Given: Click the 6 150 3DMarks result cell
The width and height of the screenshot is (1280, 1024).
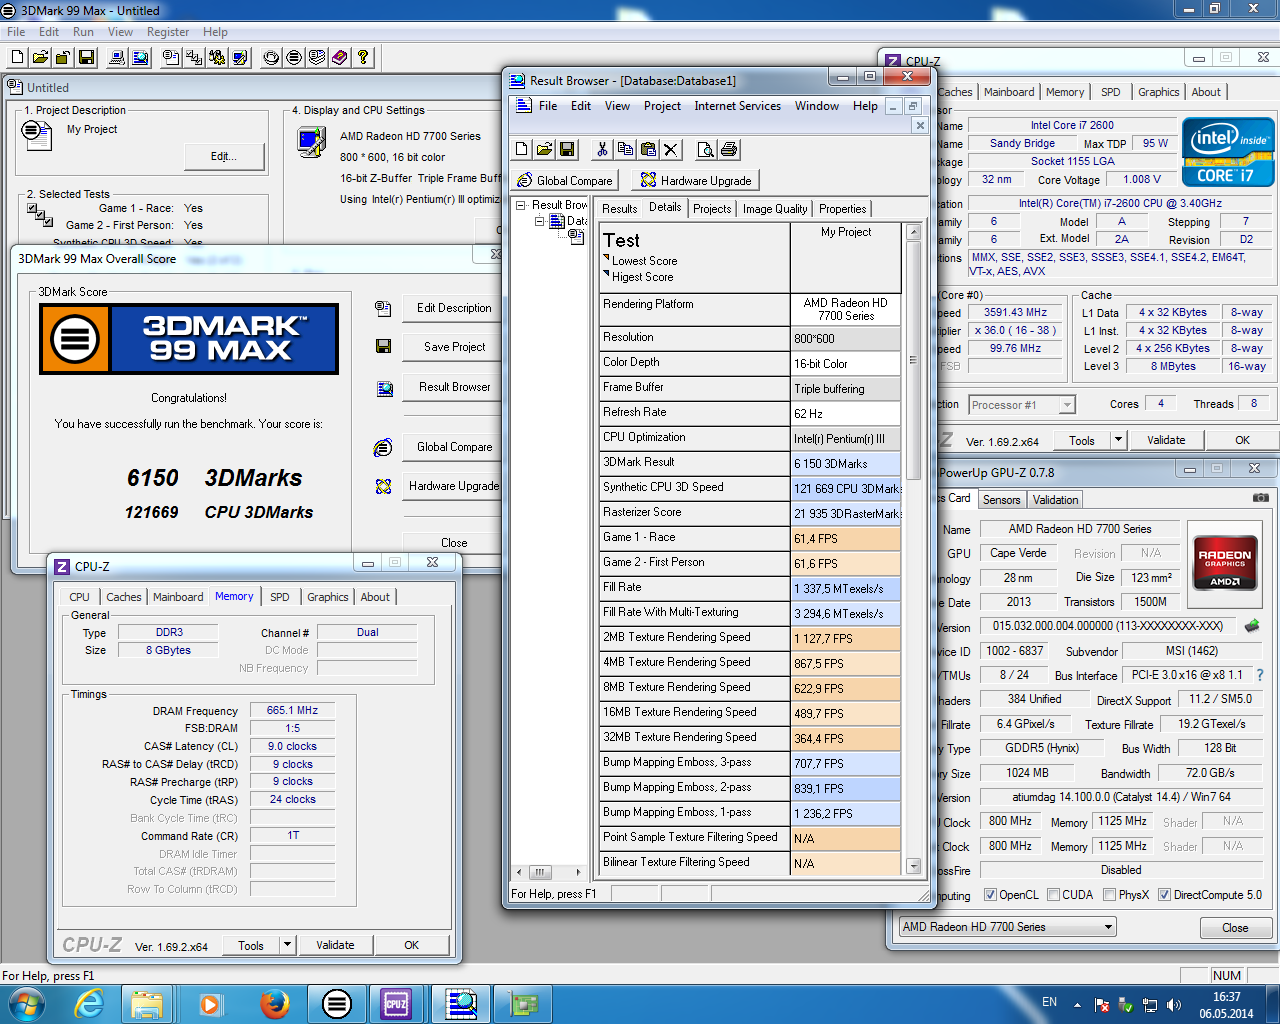Looking at the screenshot, I should pos(846,464).
